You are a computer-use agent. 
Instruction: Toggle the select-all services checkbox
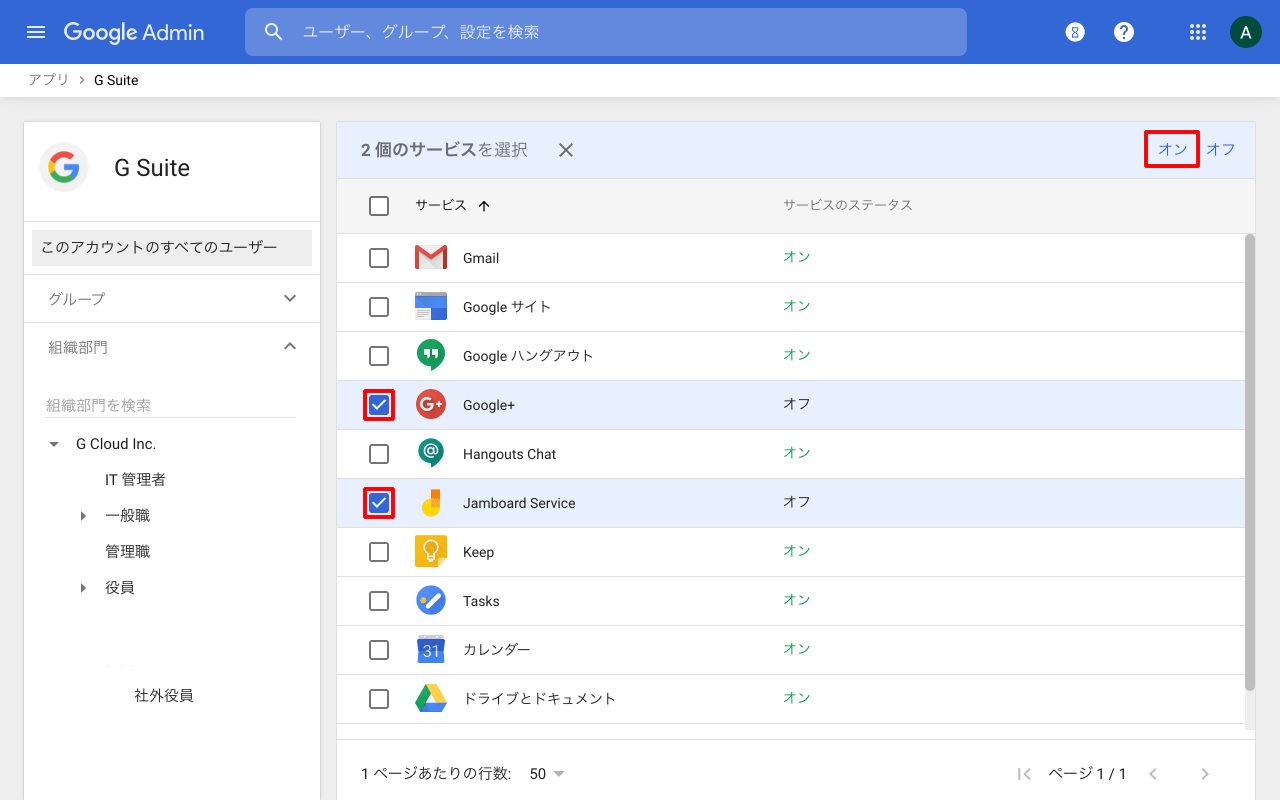(379, 206)
